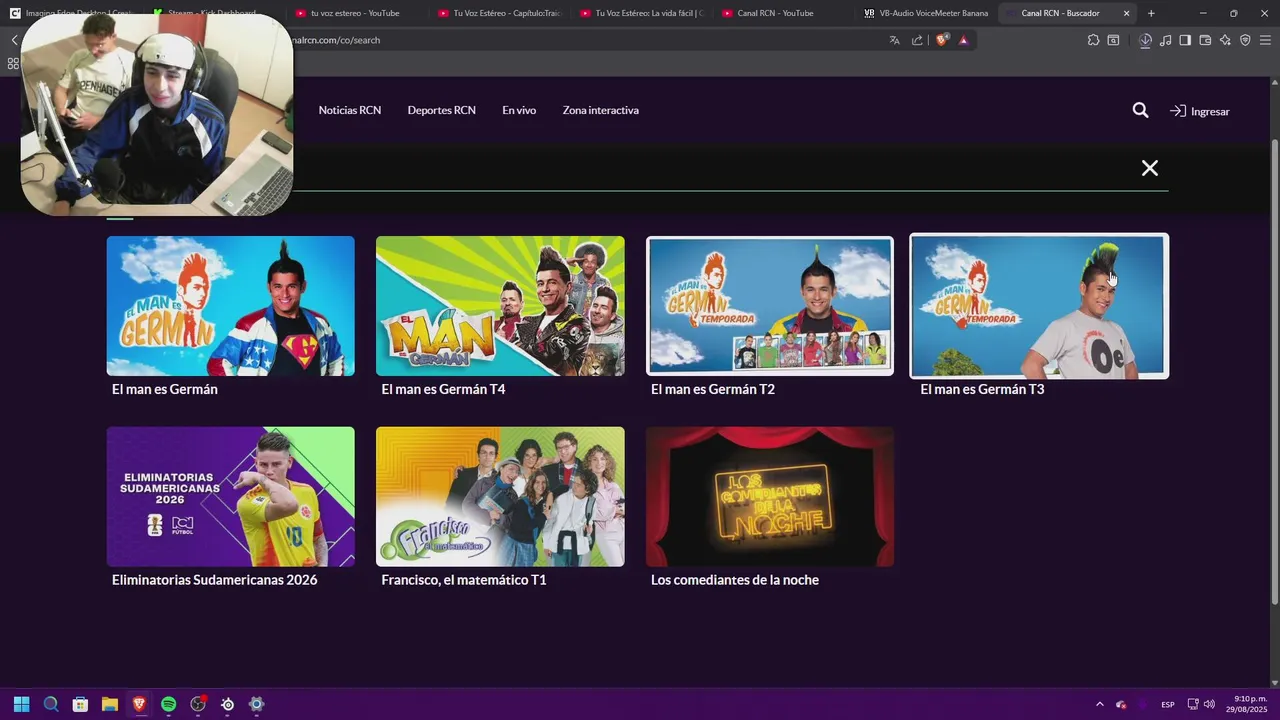Screen dimensions: 1280x720
Task: Click the tab search toolbar icon
Action: [x=1113, y=40]
